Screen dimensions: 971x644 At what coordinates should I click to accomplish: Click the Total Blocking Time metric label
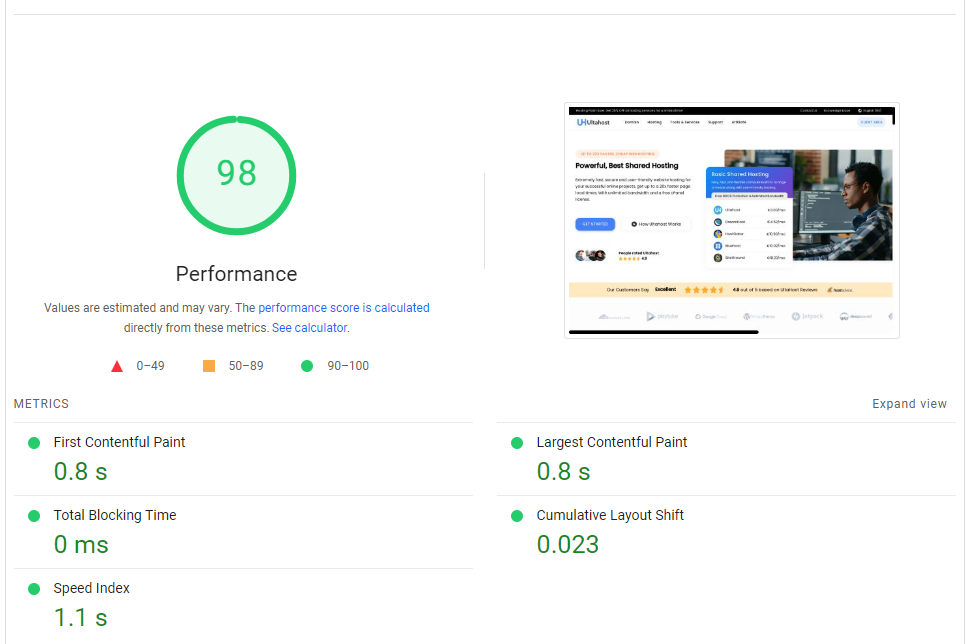115,515
